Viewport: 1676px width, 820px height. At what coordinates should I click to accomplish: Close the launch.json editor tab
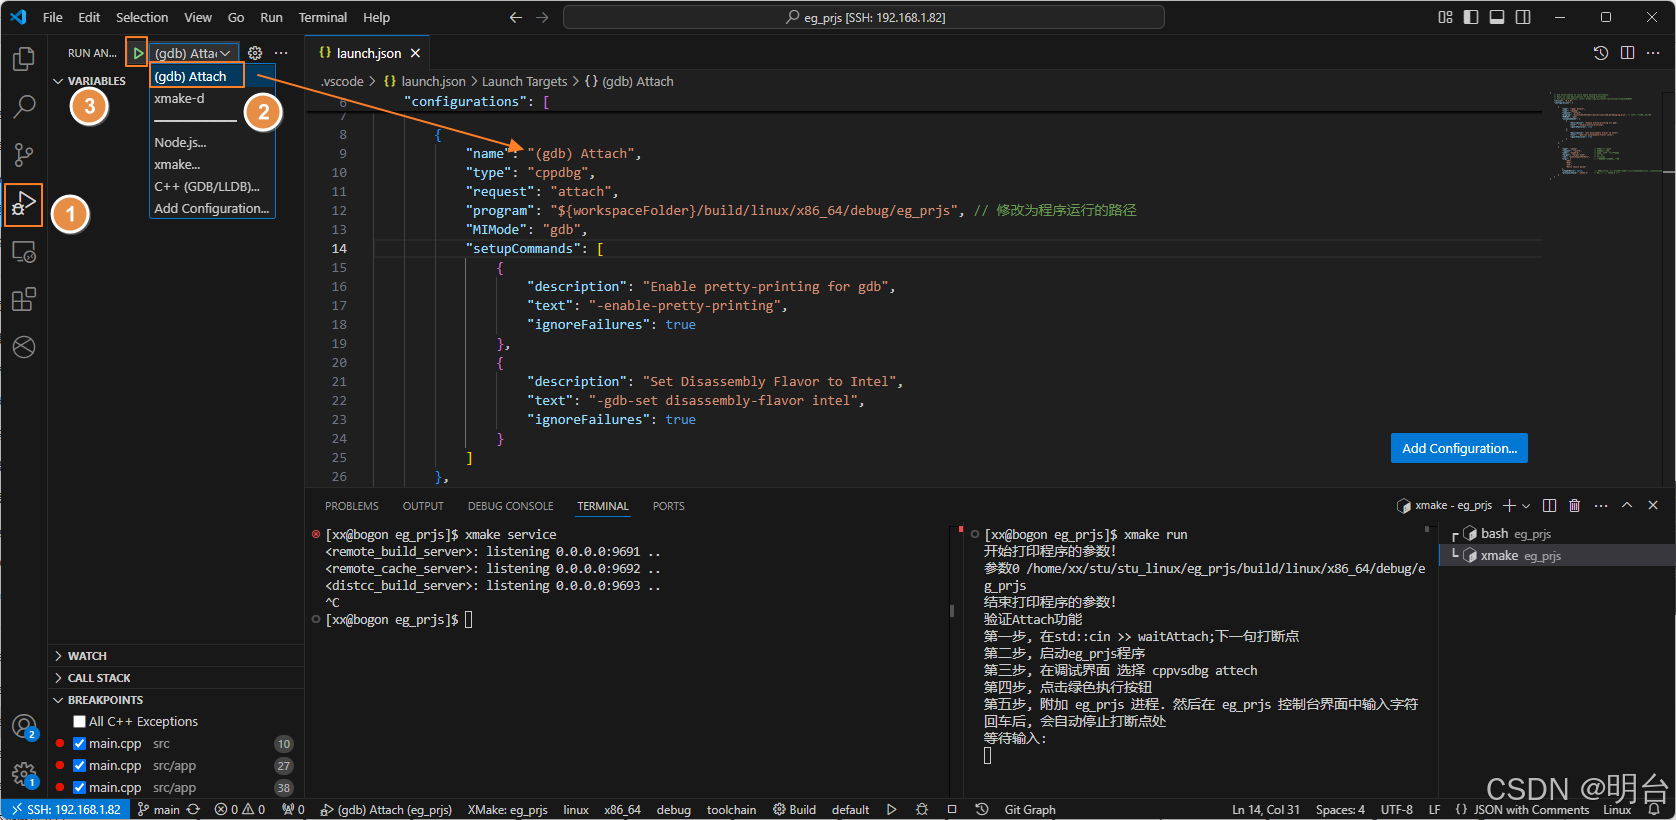pyautogui.click(x=415, y=53)
